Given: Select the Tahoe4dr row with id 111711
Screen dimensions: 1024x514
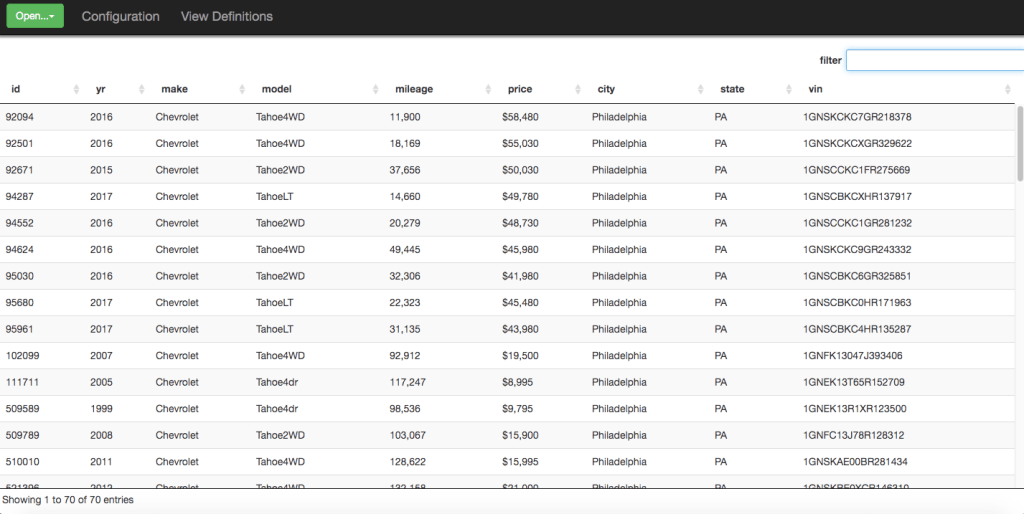Looking at the screenshot, I should pyautogui.click(x=19, y=382).
